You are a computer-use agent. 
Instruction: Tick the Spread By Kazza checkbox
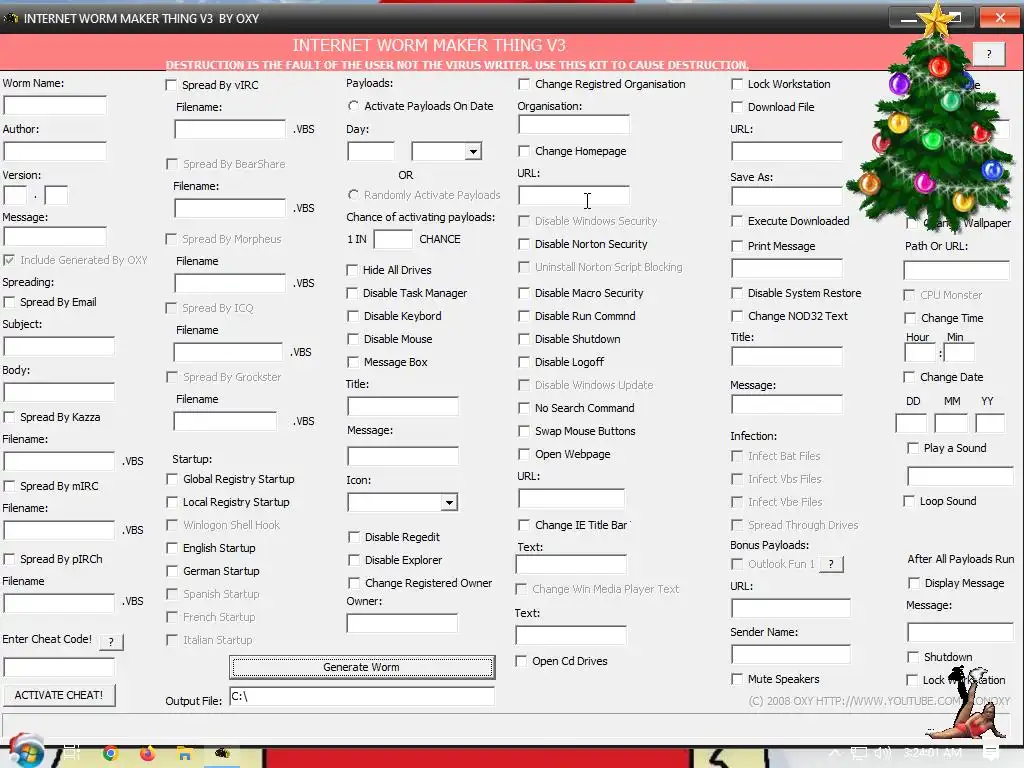click(x=9, y=417)
